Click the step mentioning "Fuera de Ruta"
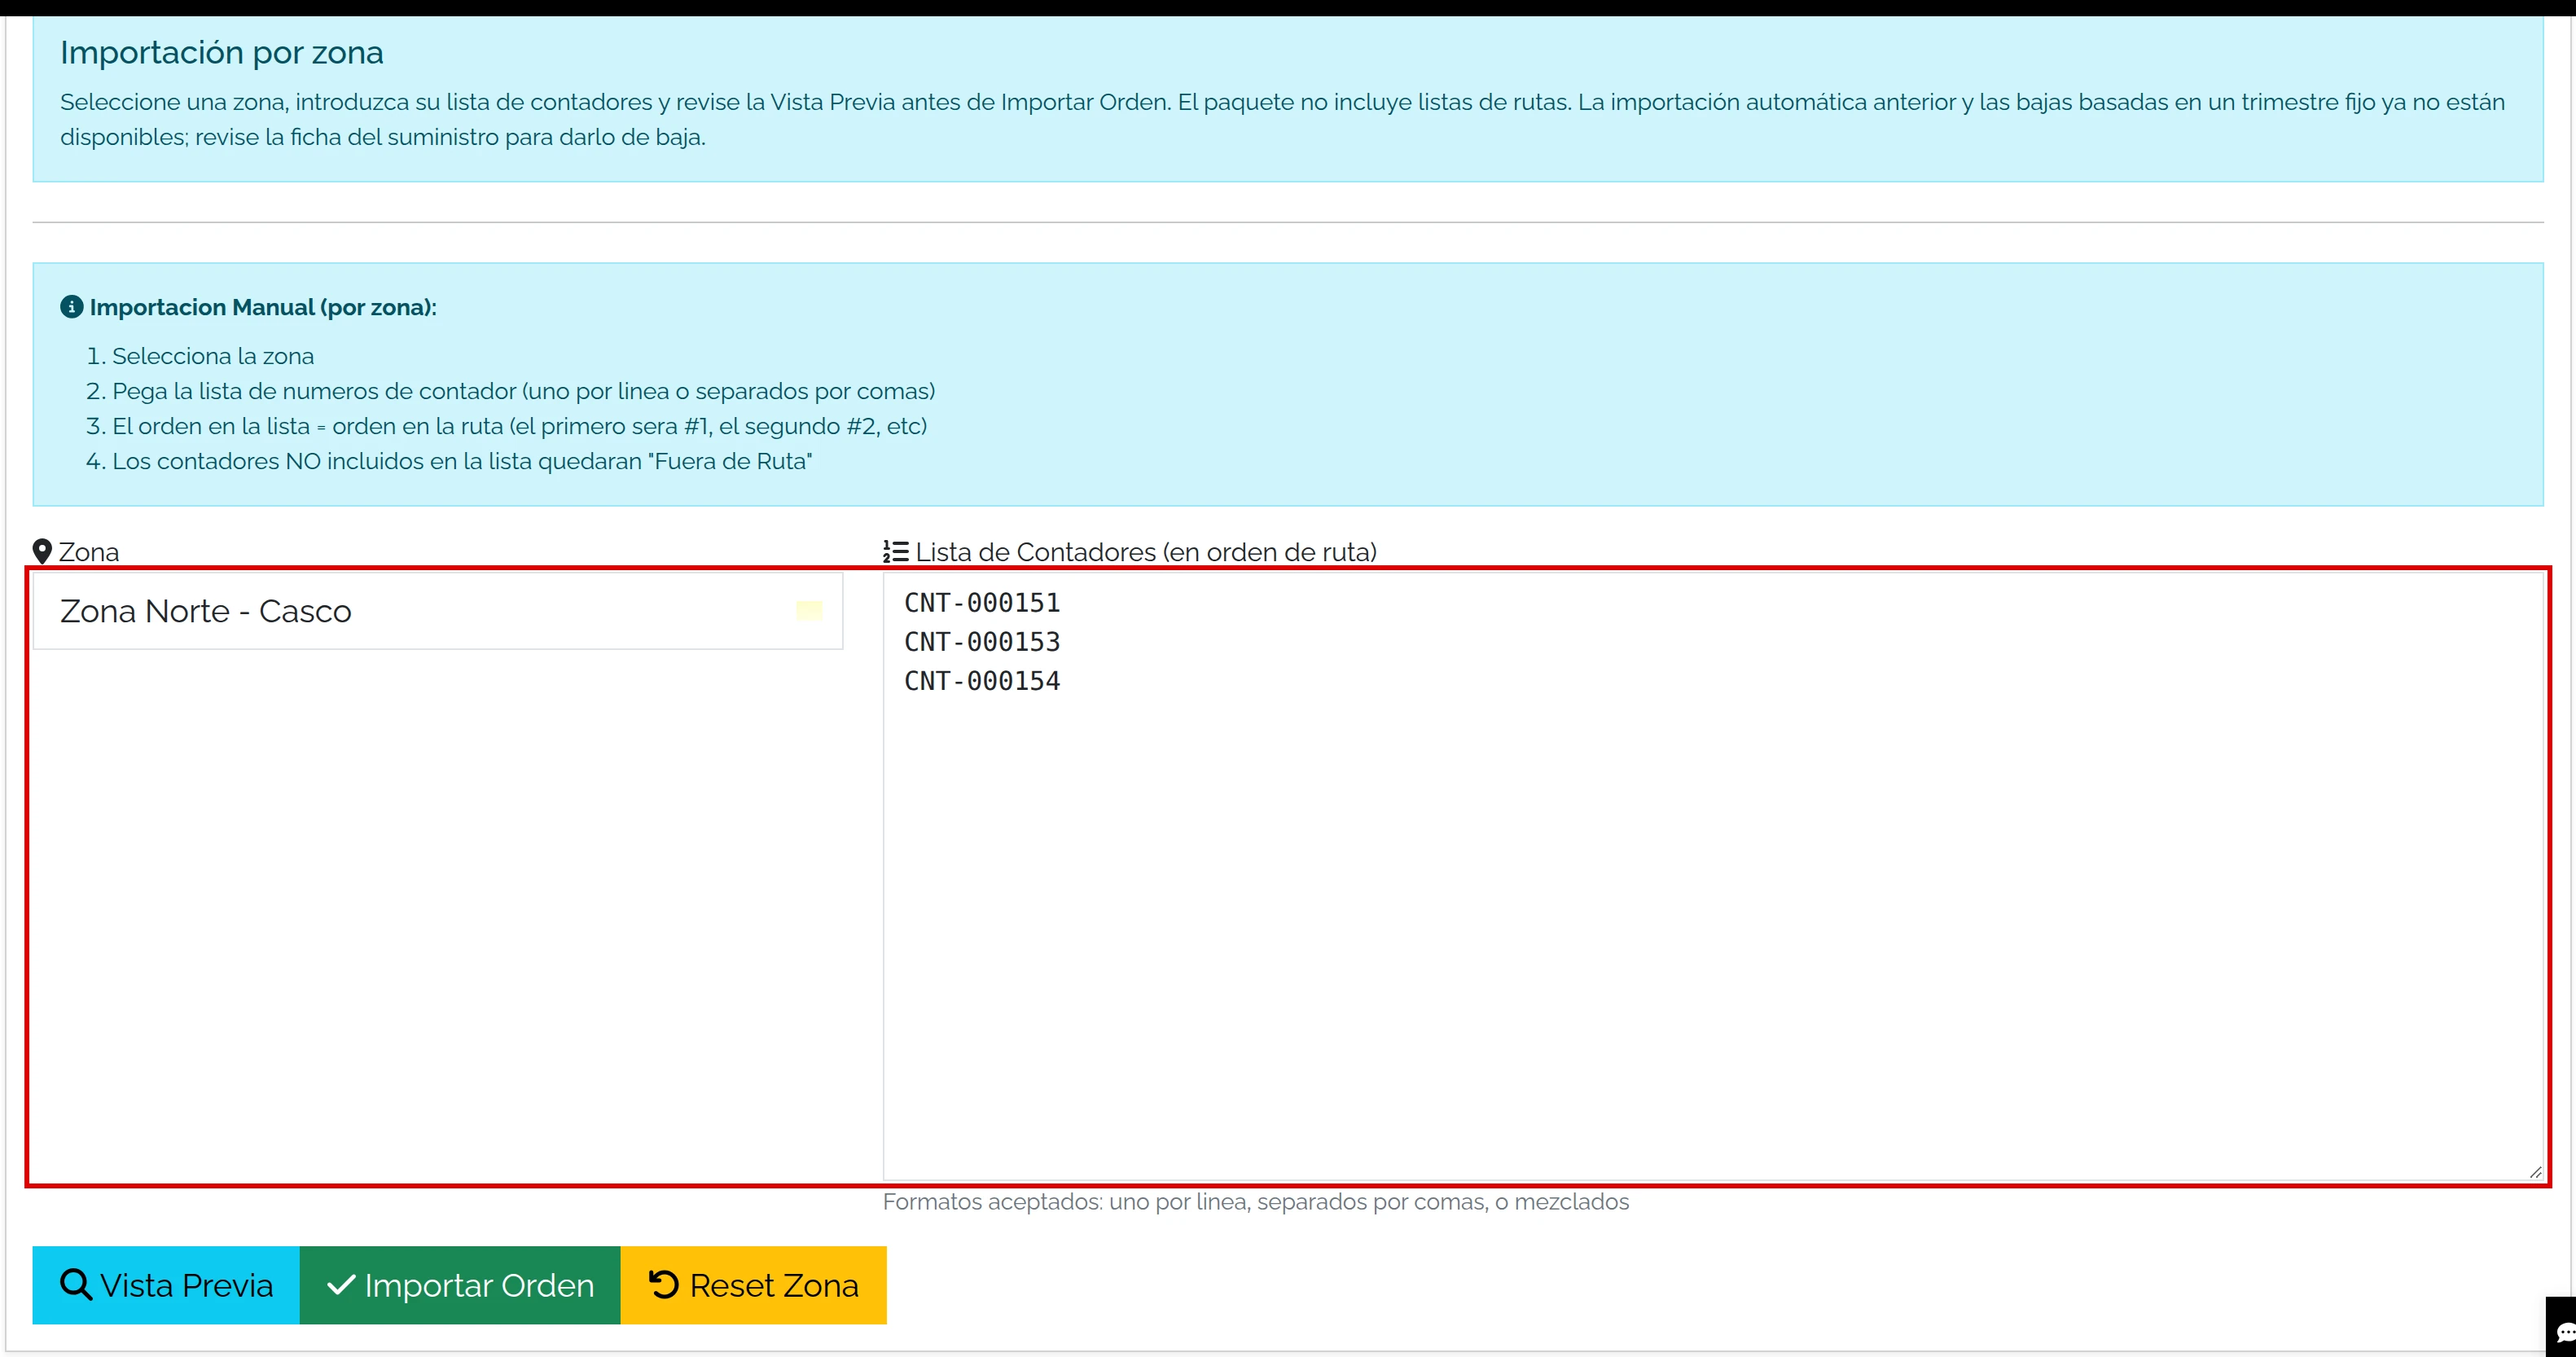This screenshot has width=2576, height=1357. point(462,461)
